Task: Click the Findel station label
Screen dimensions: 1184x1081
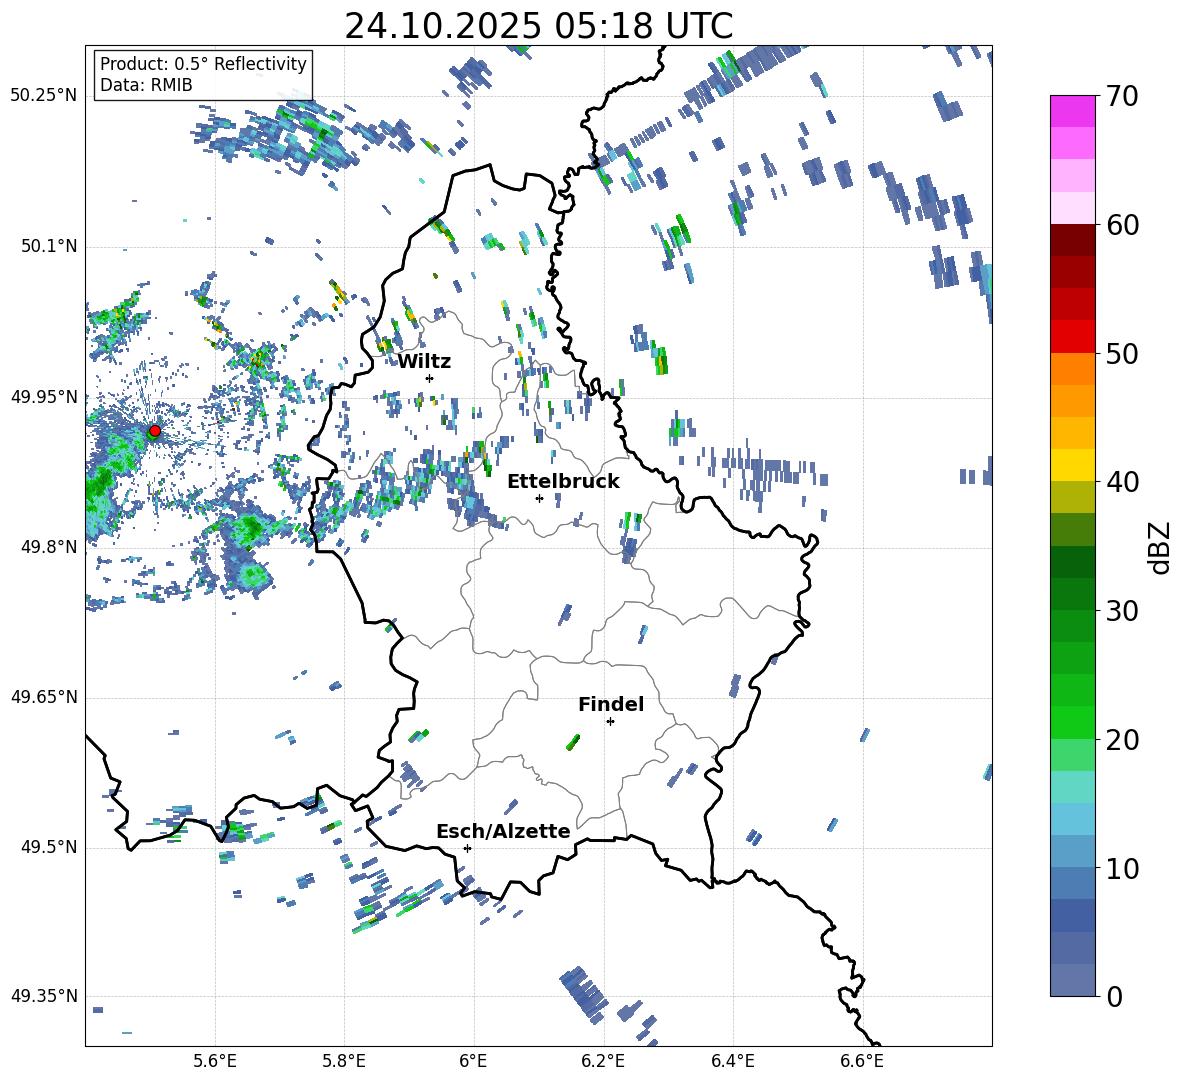Action: click(x=611, y=704)
